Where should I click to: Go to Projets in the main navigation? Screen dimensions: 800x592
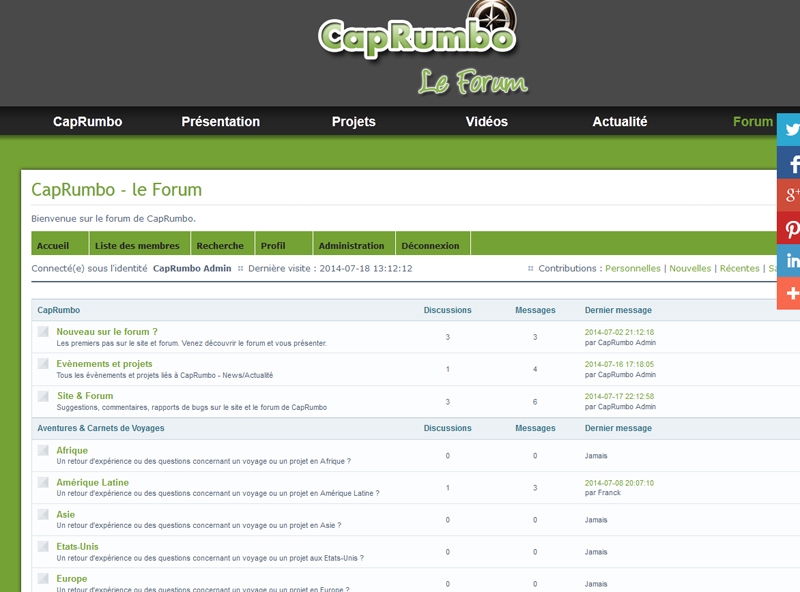353,122
